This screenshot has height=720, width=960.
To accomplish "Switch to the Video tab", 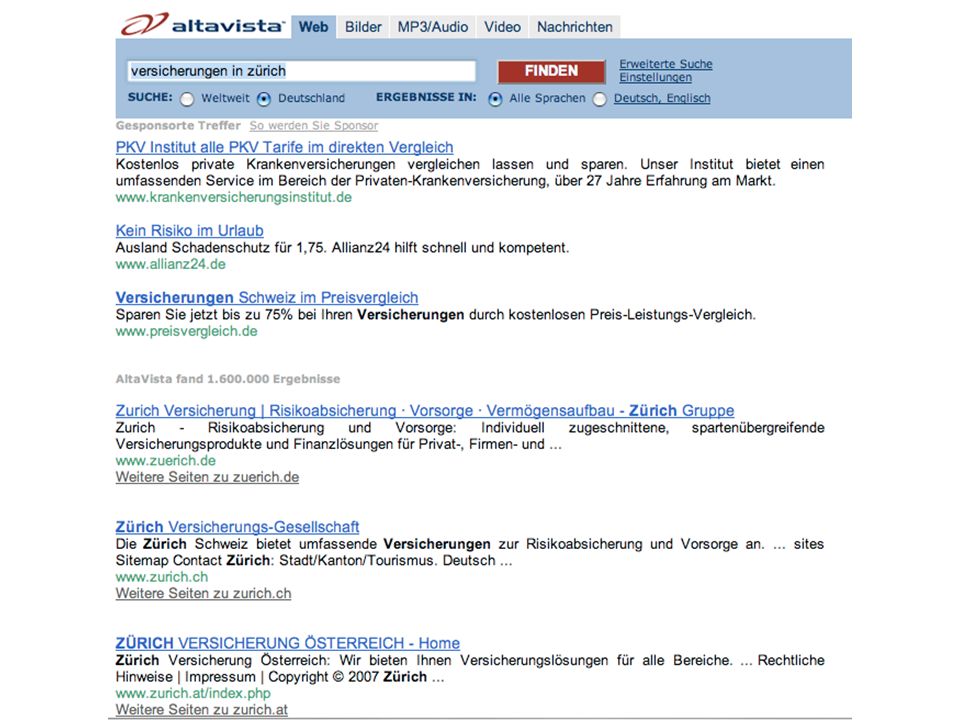I will pos(503,27).
